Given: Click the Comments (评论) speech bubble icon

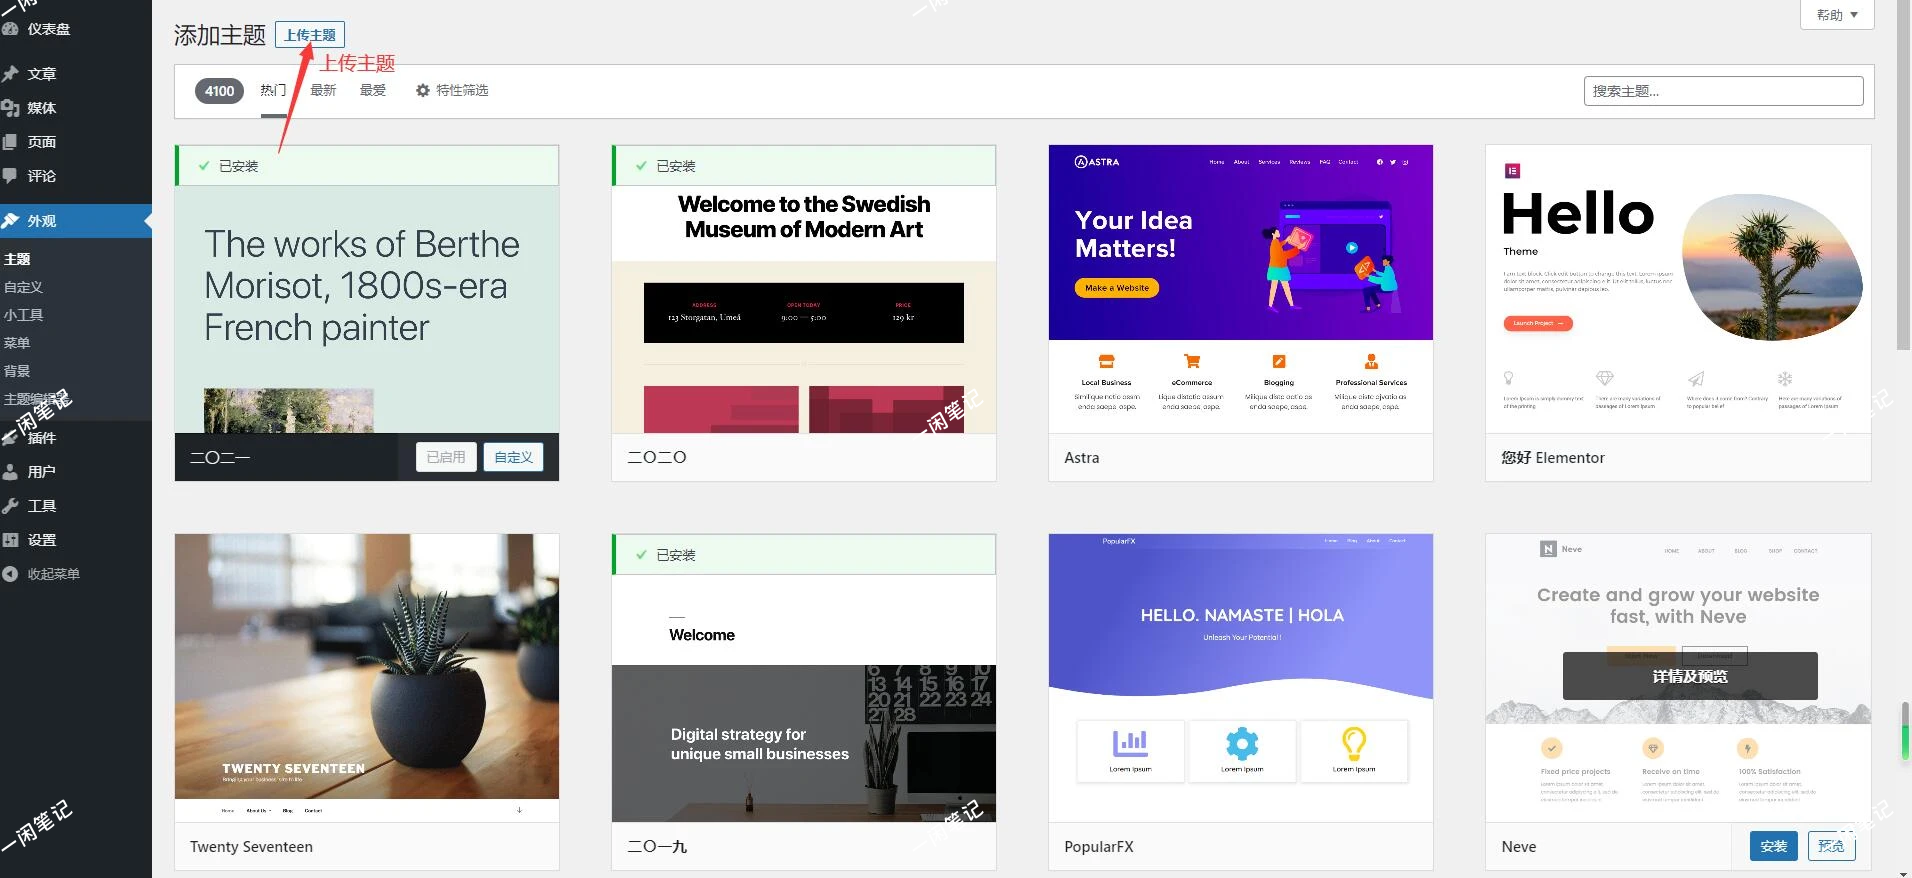Looking at the screenshot, I should pos(10,176).
